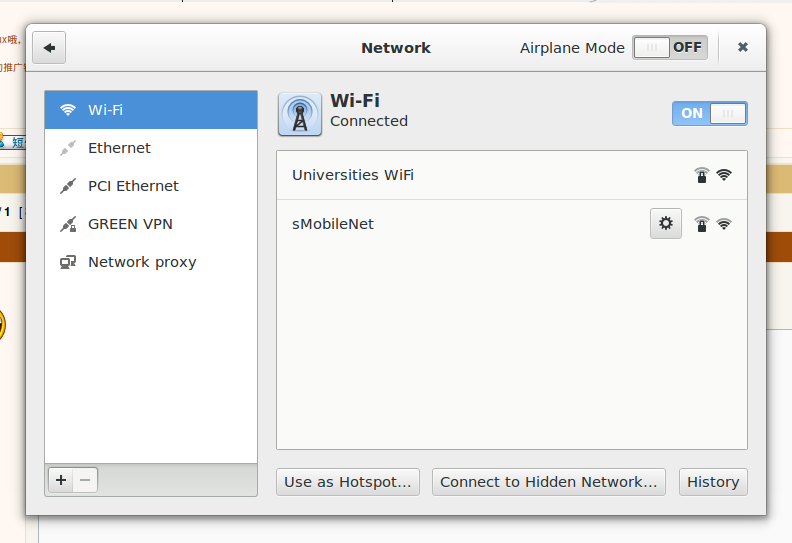
Task: Click Connect to Hidden Network button
Action: point(549,482)
